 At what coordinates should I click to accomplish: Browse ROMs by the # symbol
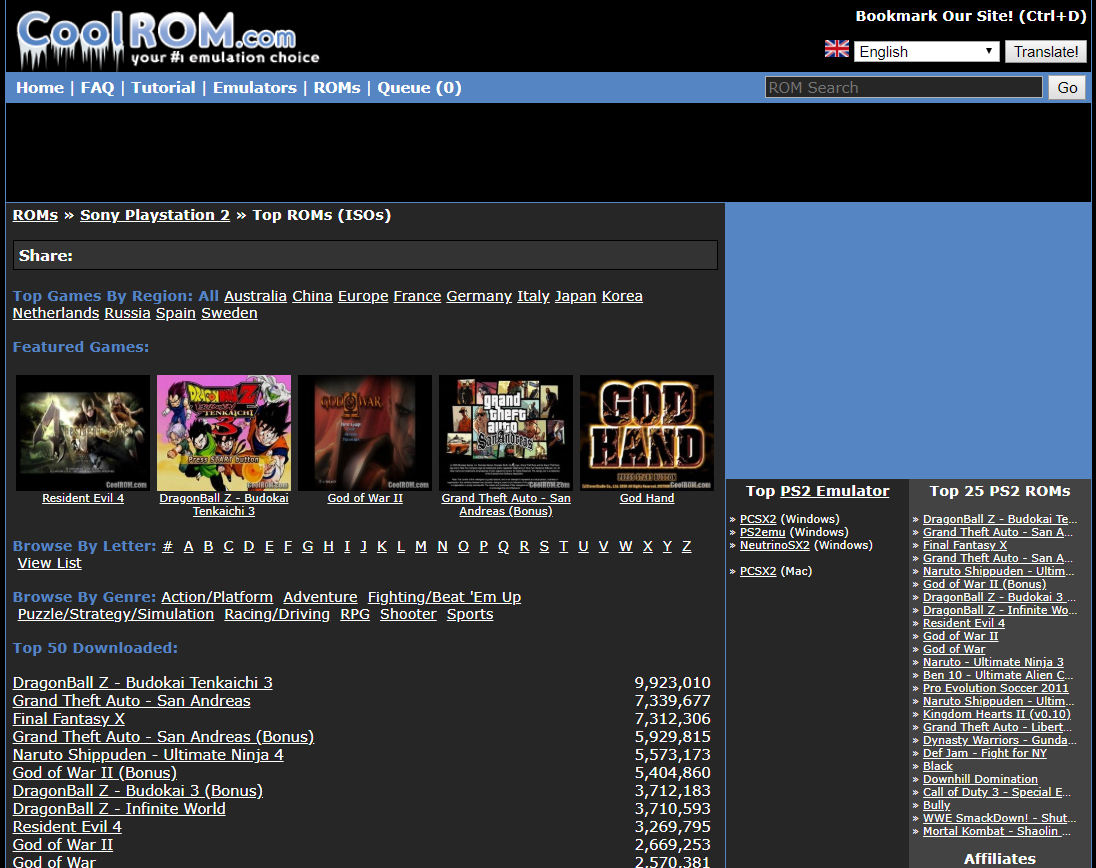coord(168,547)
